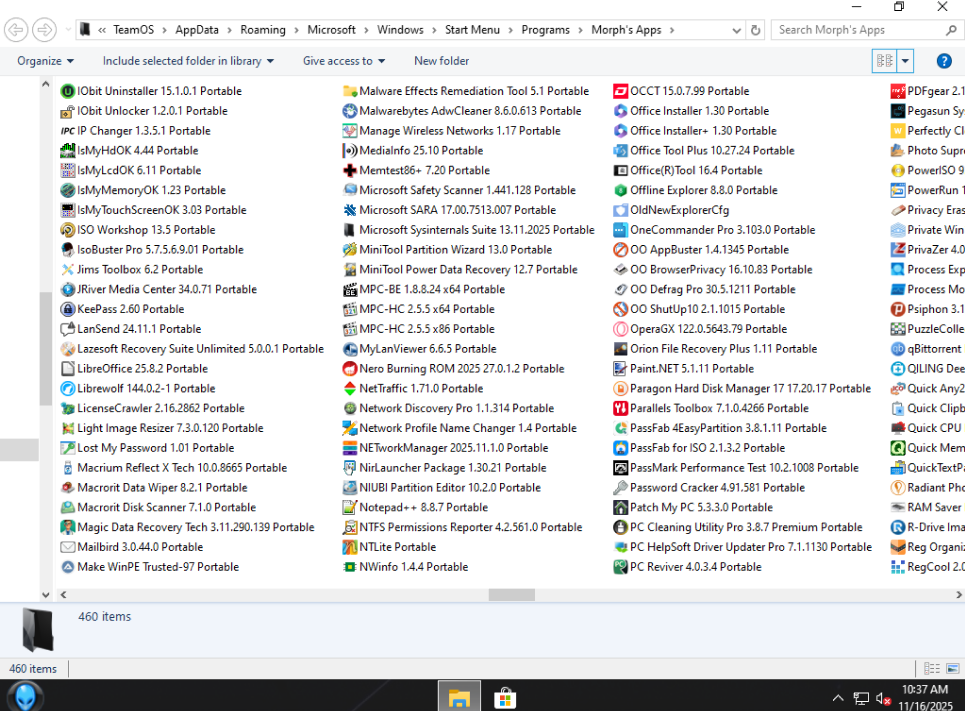This screenshot has height=711, width=965.
Task: Navigate to the Microsoft breadcrumb
Action: [331, 30]
